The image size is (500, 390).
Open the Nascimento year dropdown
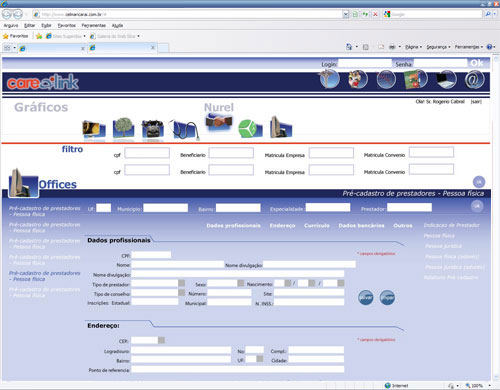tap(341, 283)
